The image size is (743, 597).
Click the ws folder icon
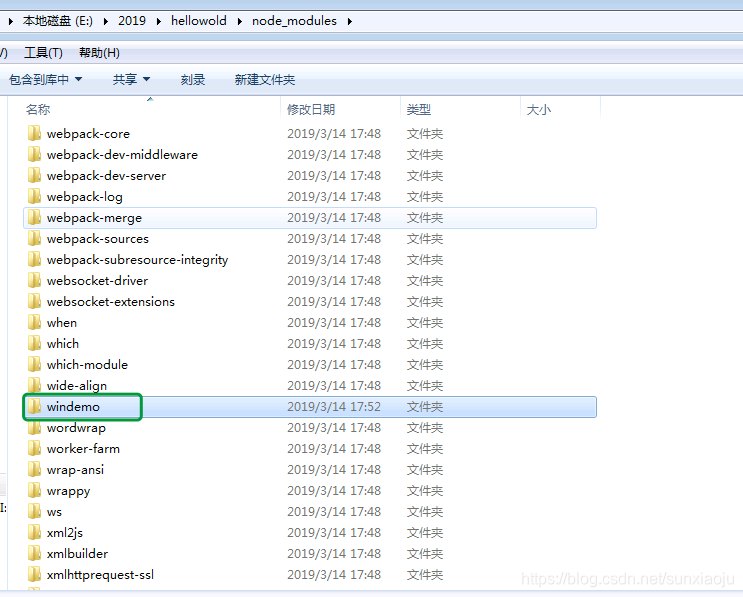(34, 512)
